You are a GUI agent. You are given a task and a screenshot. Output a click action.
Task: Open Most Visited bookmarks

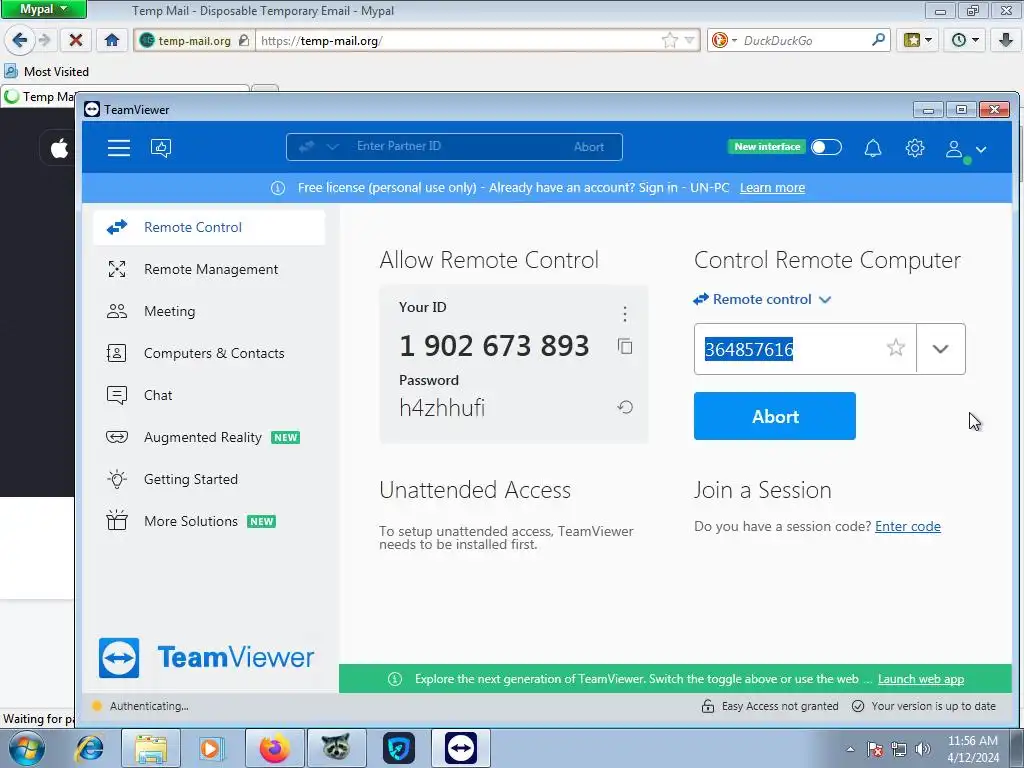pos(46,71)
